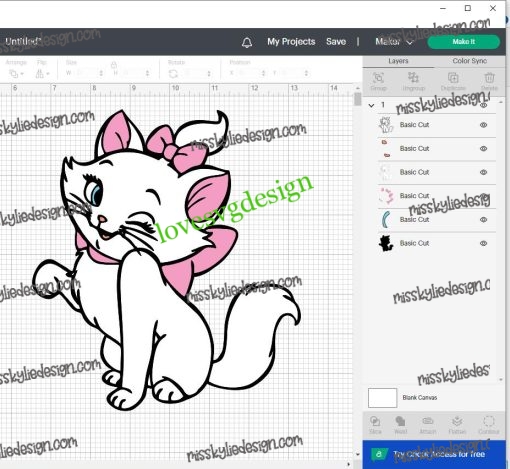Click the green Make It button

pos(464,42)
